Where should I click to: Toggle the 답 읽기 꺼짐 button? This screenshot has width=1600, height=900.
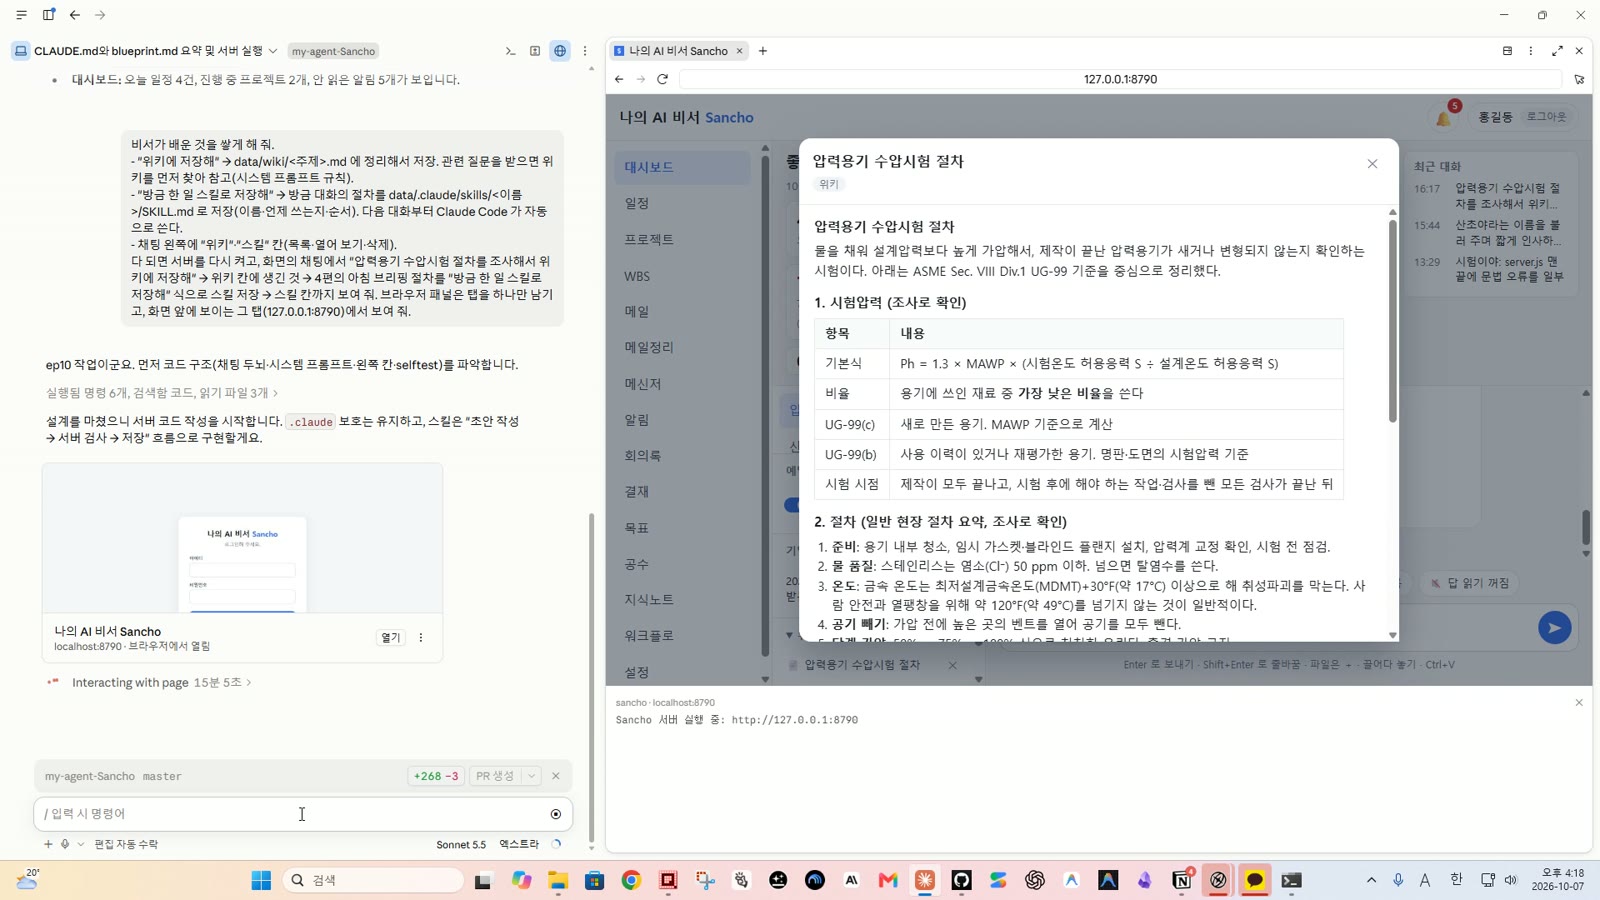click(x=1470, y=583)
